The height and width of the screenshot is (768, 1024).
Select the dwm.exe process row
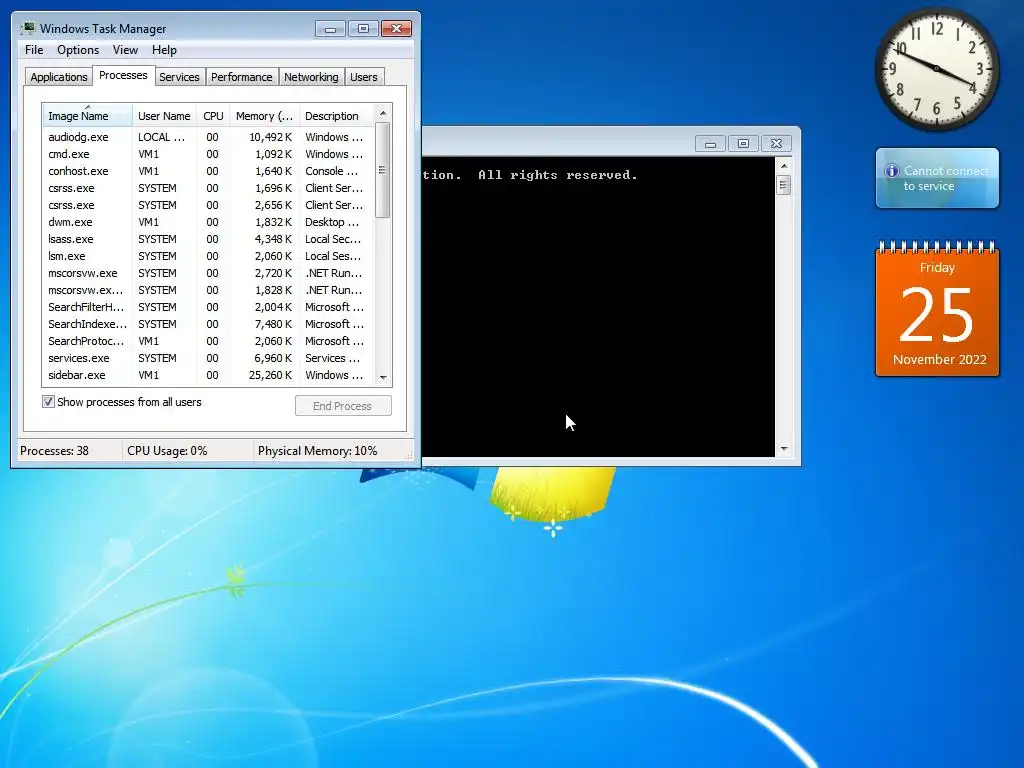coord(208,222)
